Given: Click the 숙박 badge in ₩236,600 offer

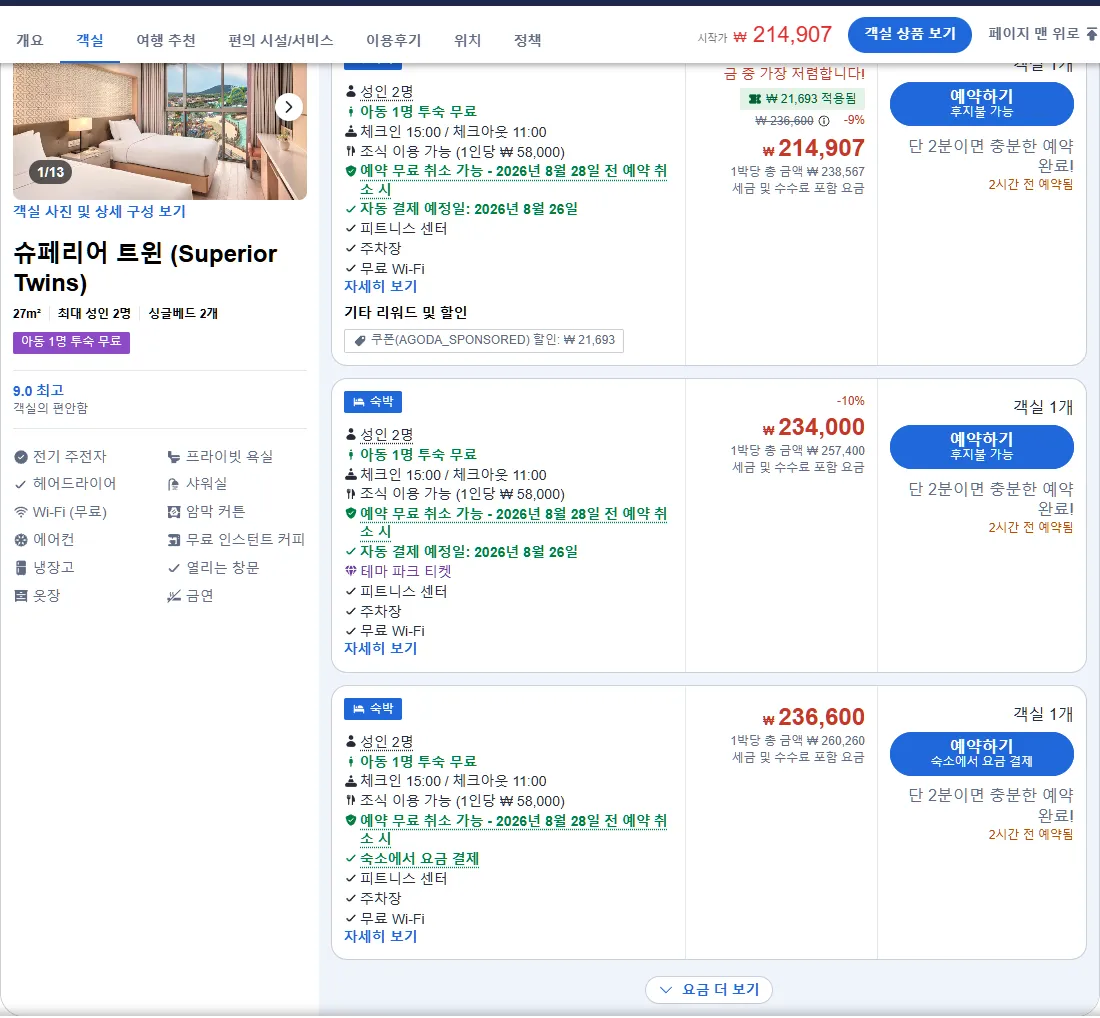Looking at the screenshot, I should click(x=373, y=709).
